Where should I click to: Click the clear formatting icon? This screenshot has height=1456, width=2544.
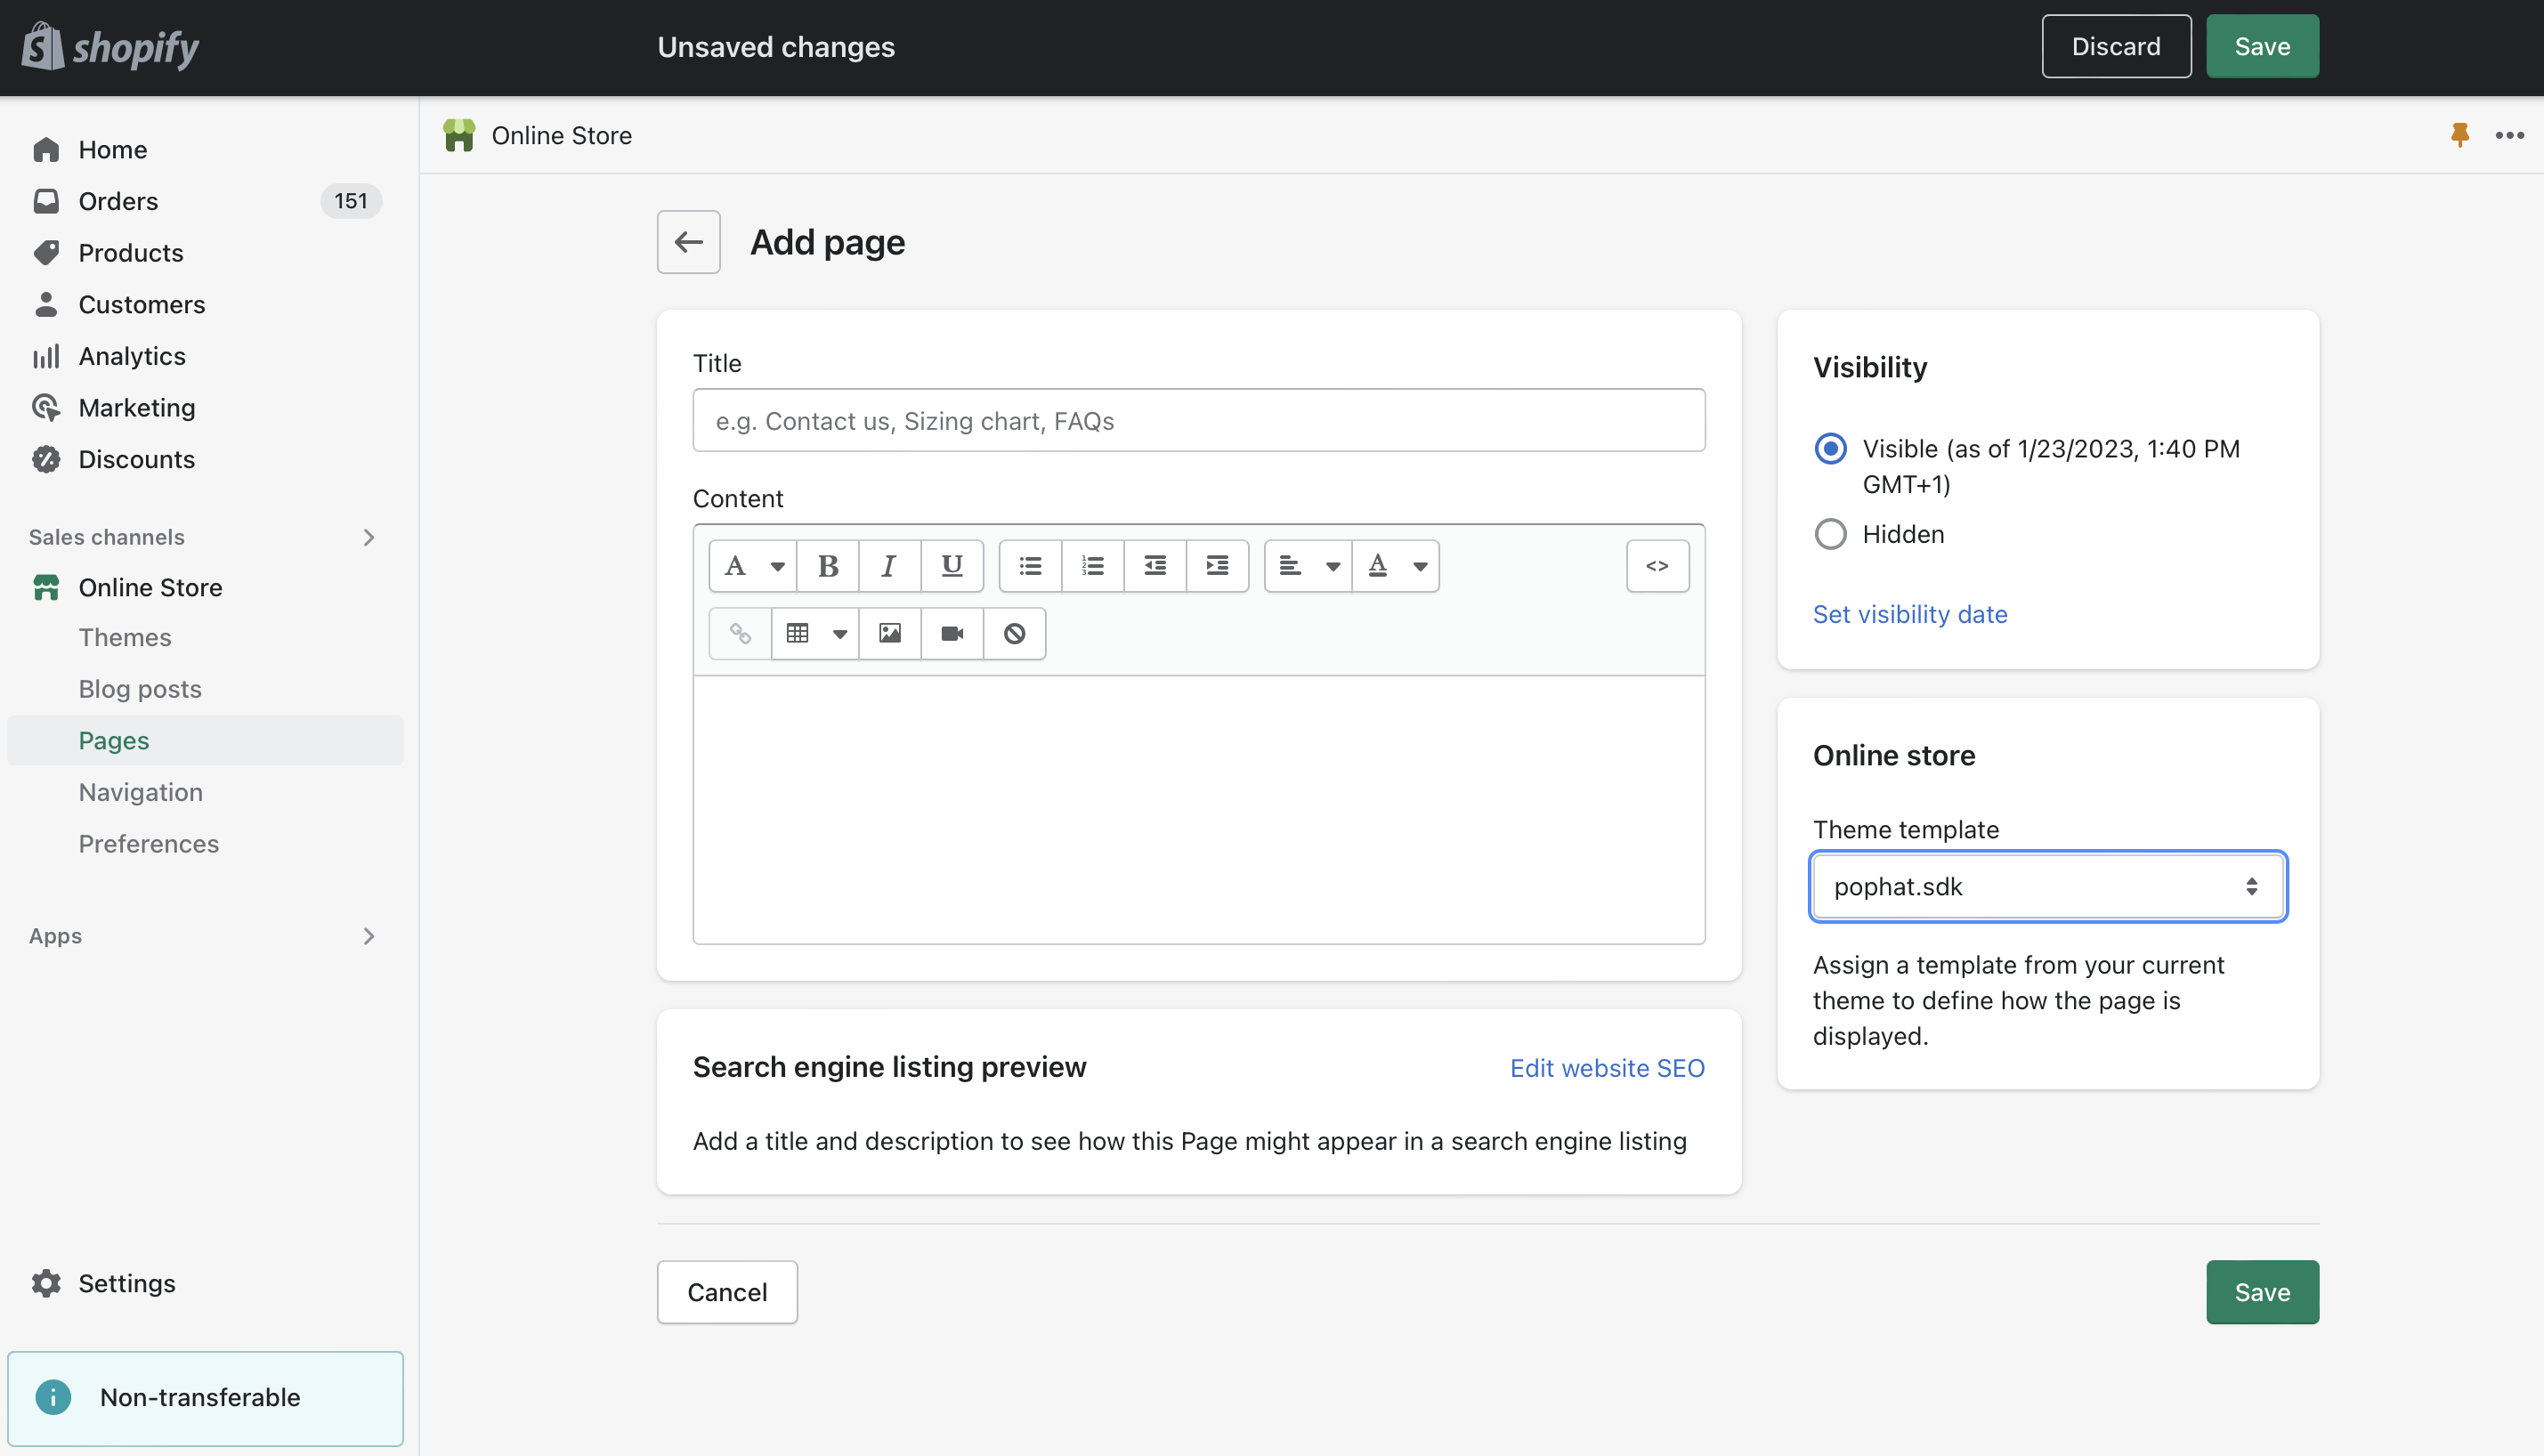tap(1014, 633)
